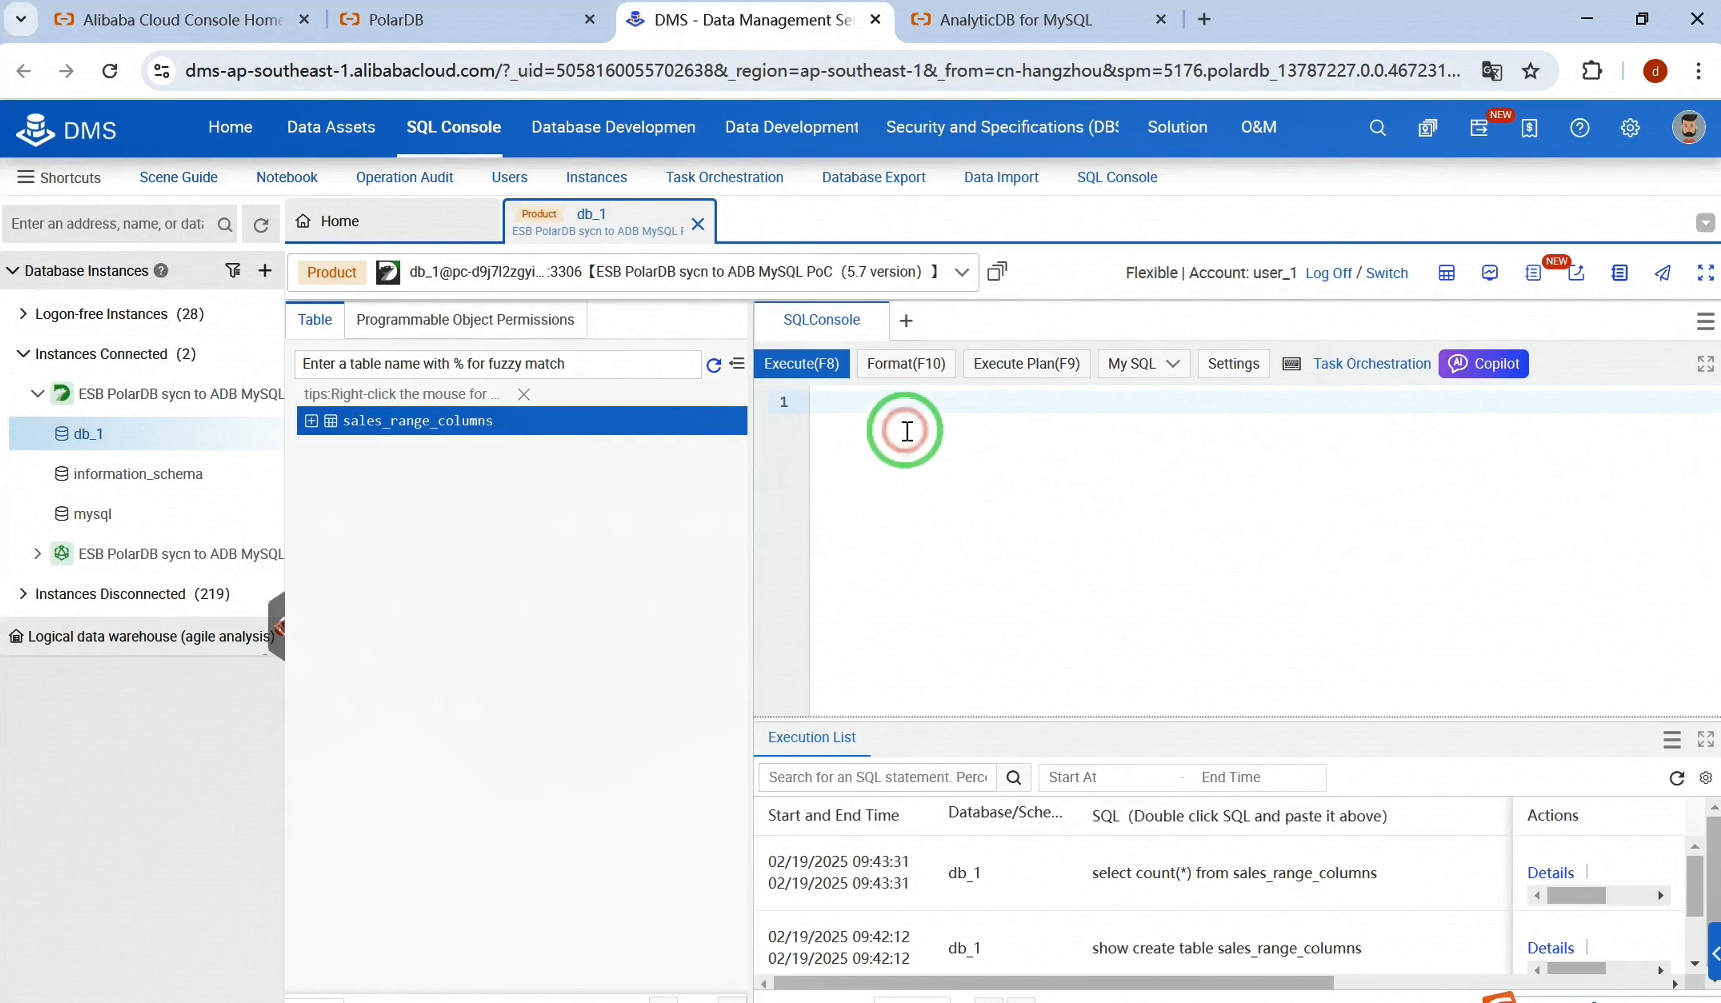Open the browser tab search dropdown
Viewport: 1721px width, 1003px height.
(21, 19)
